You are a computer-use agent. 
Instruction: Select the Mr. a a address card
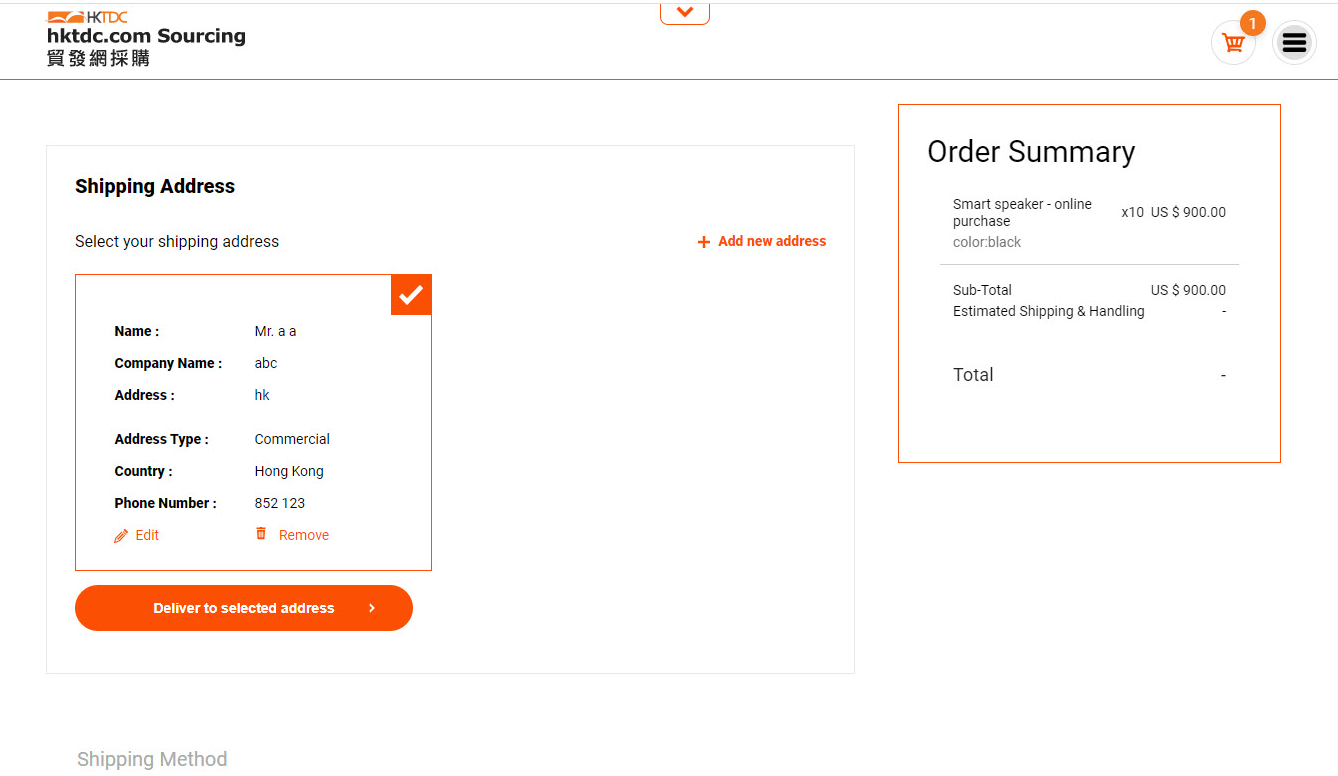253,422
